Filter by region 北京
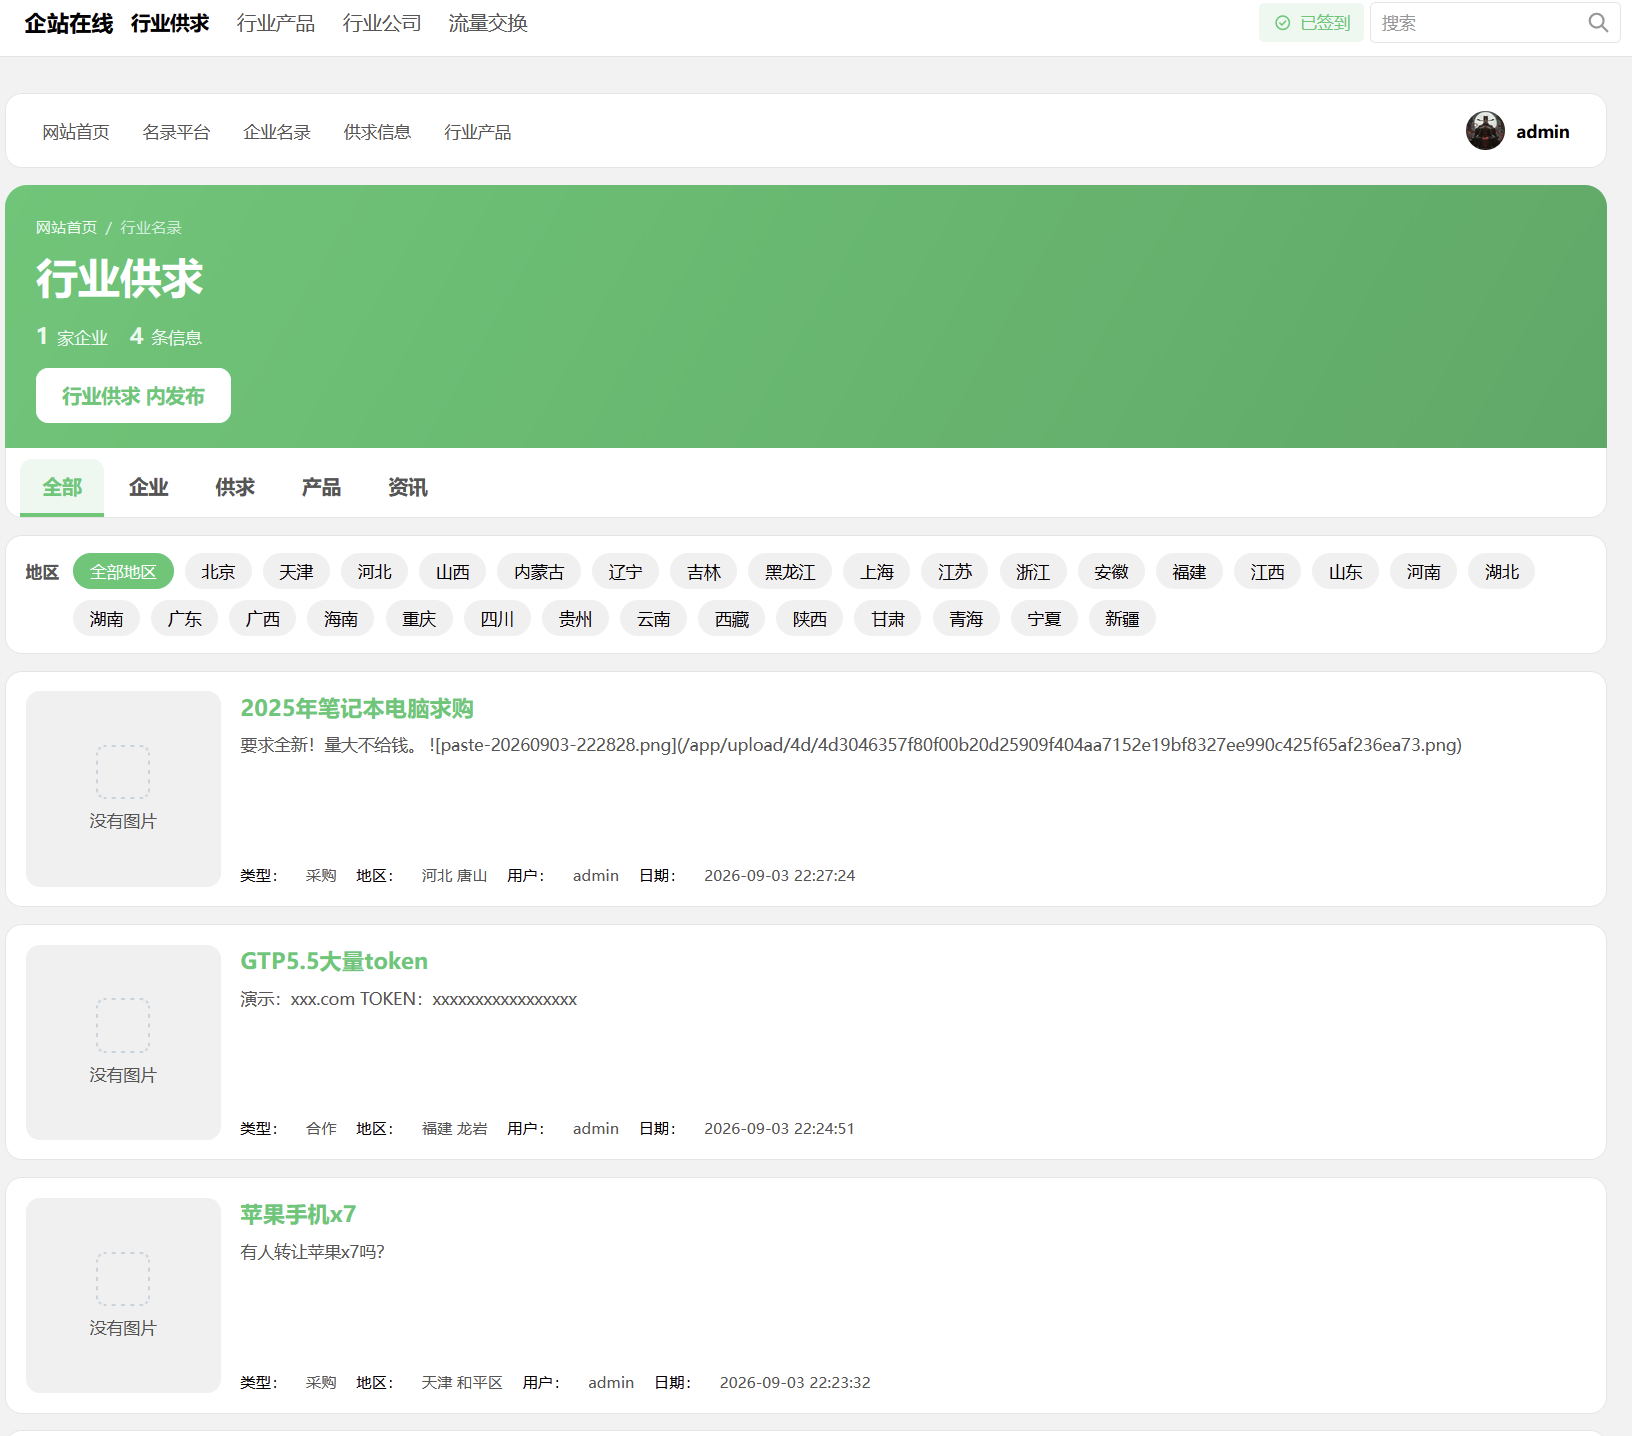The height and width of the screenshot is (1436, 1632). pos(218,572)
